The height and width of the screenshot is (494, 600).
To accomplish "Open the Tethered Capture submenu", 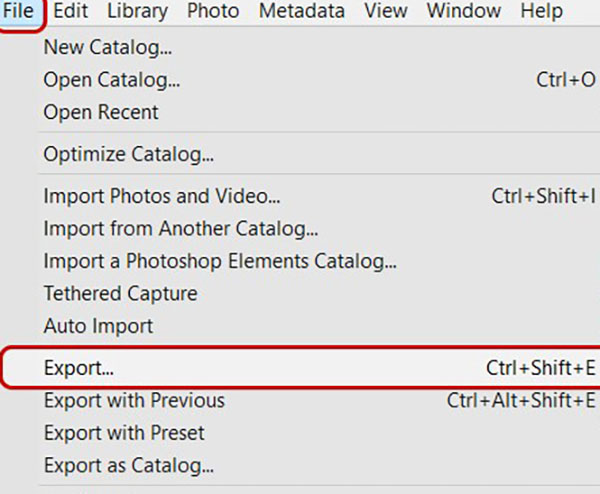I will (120, 294).
